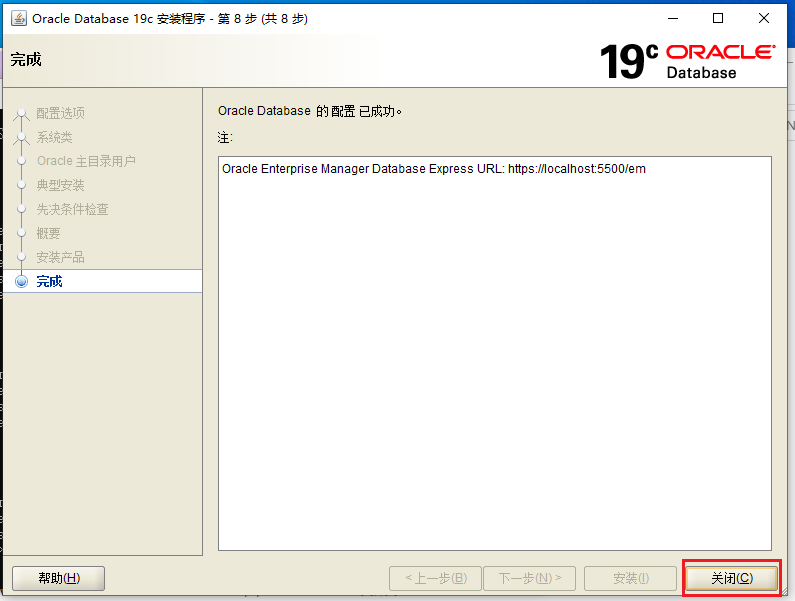Close the installer window with X
The image size is (795, 601).
pos(764,18)
